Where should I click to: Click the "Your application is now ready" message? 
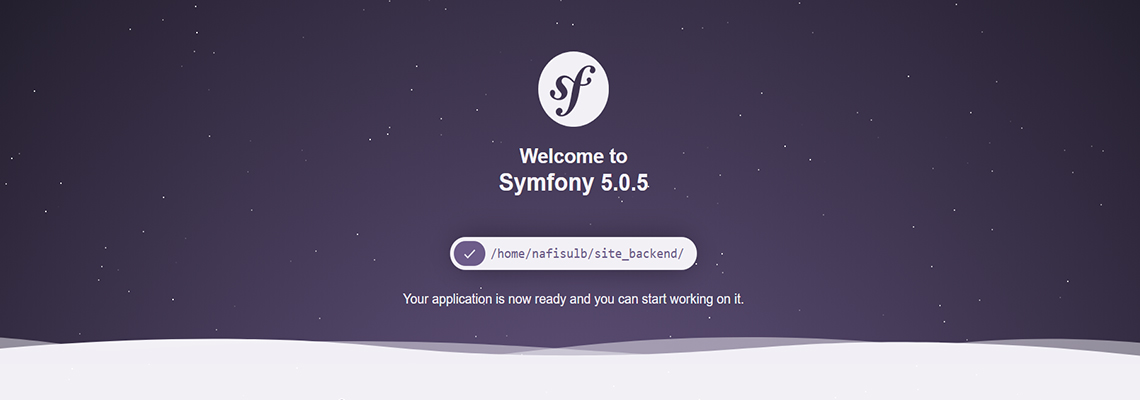tap(573, 299)
